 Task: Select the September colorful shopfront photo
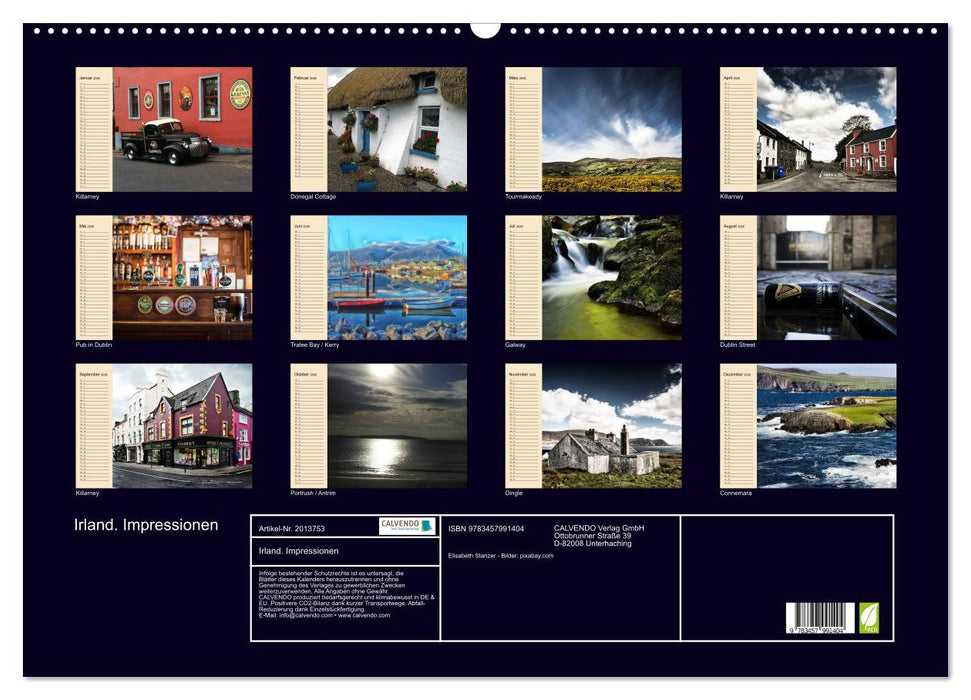pyautogui.click(x=182, y=425)
